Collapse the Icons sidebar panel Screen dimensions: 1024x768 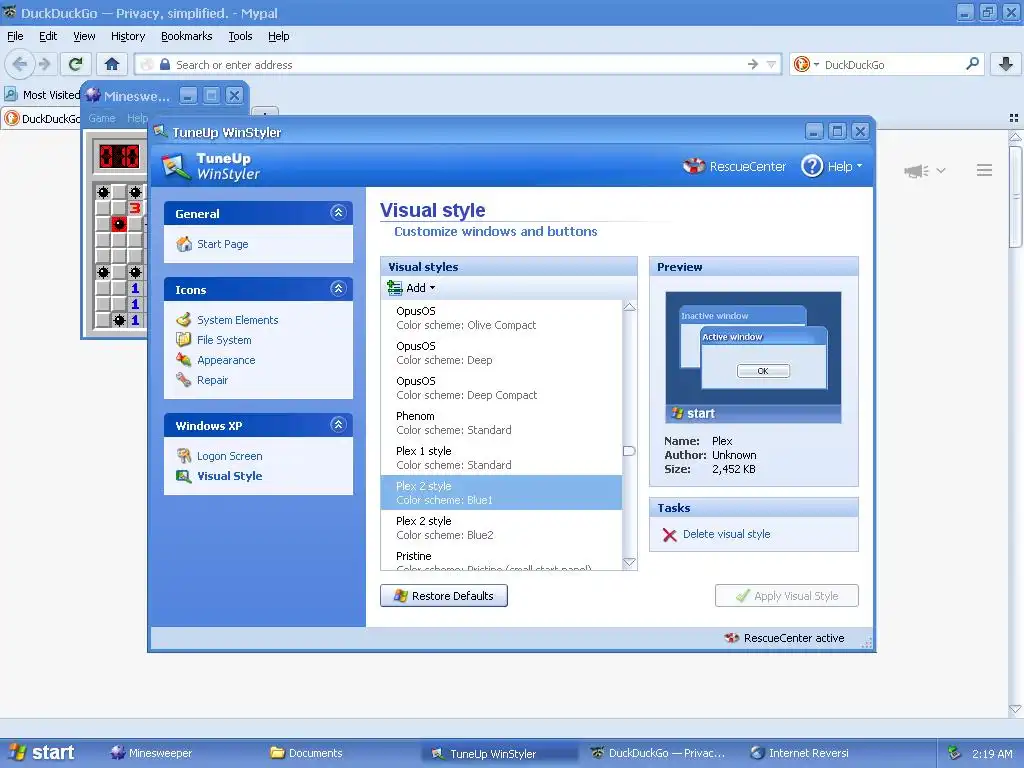point(338,289)
